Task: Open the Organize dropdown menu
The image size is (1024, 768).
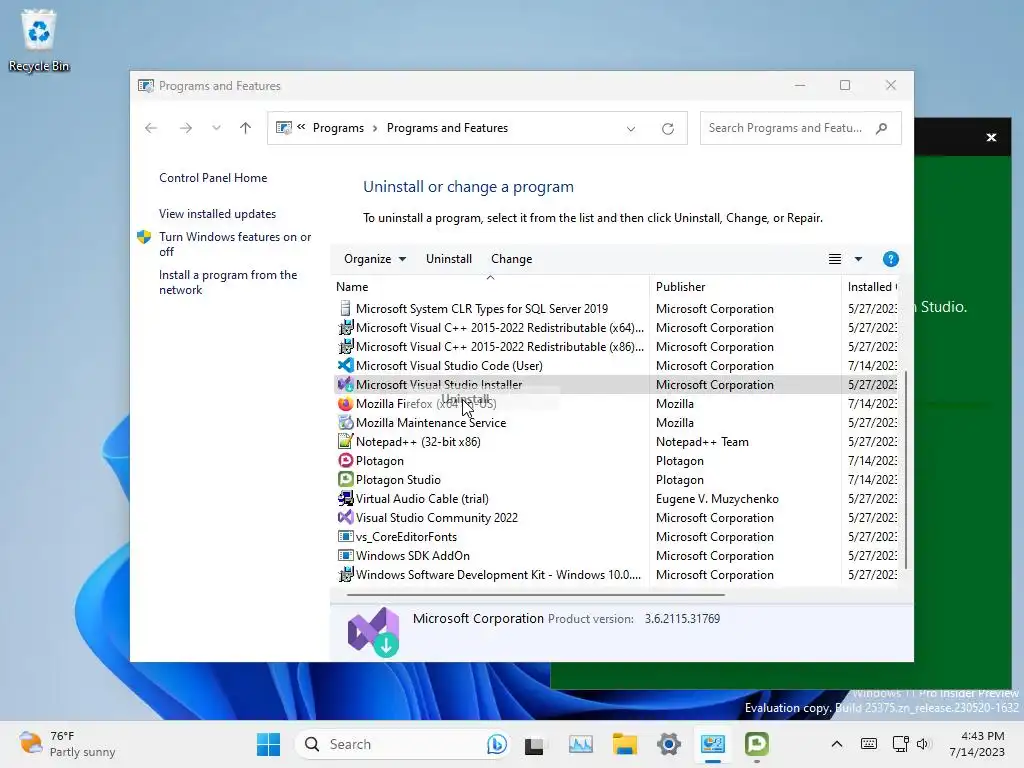Action: click(375, 259)
